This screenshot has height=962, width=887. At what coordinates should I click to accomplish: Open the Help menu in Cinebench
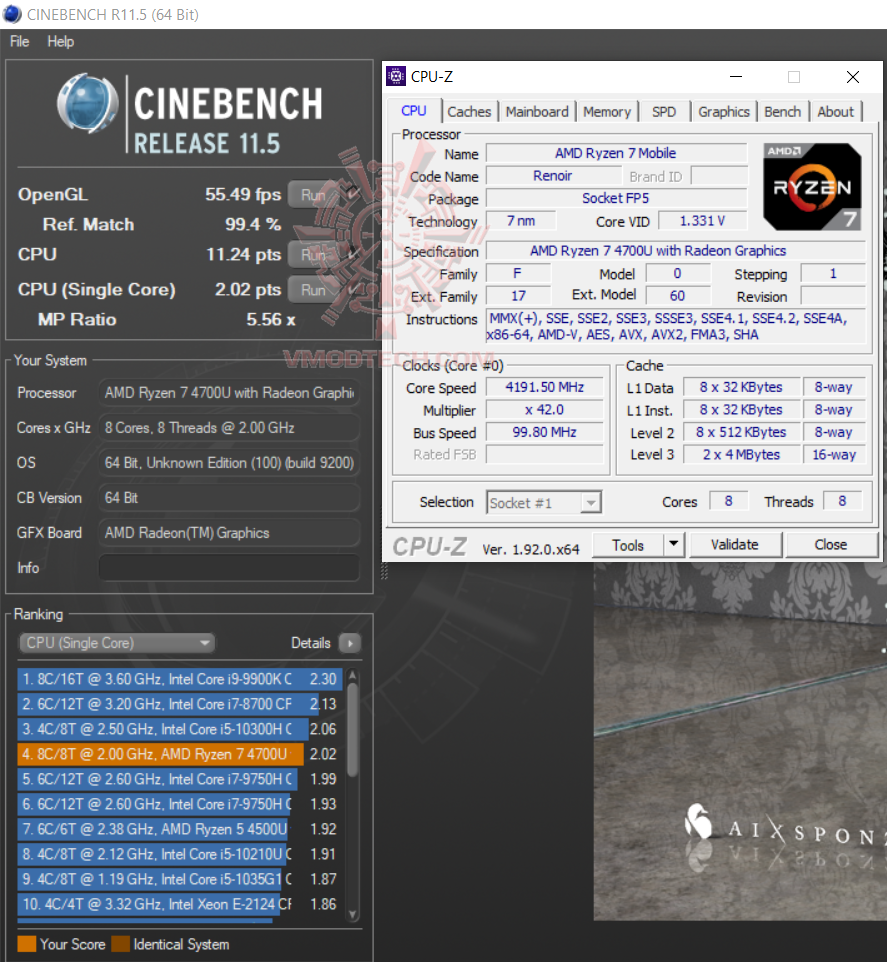pyautogui.click(x=60, y=42)
